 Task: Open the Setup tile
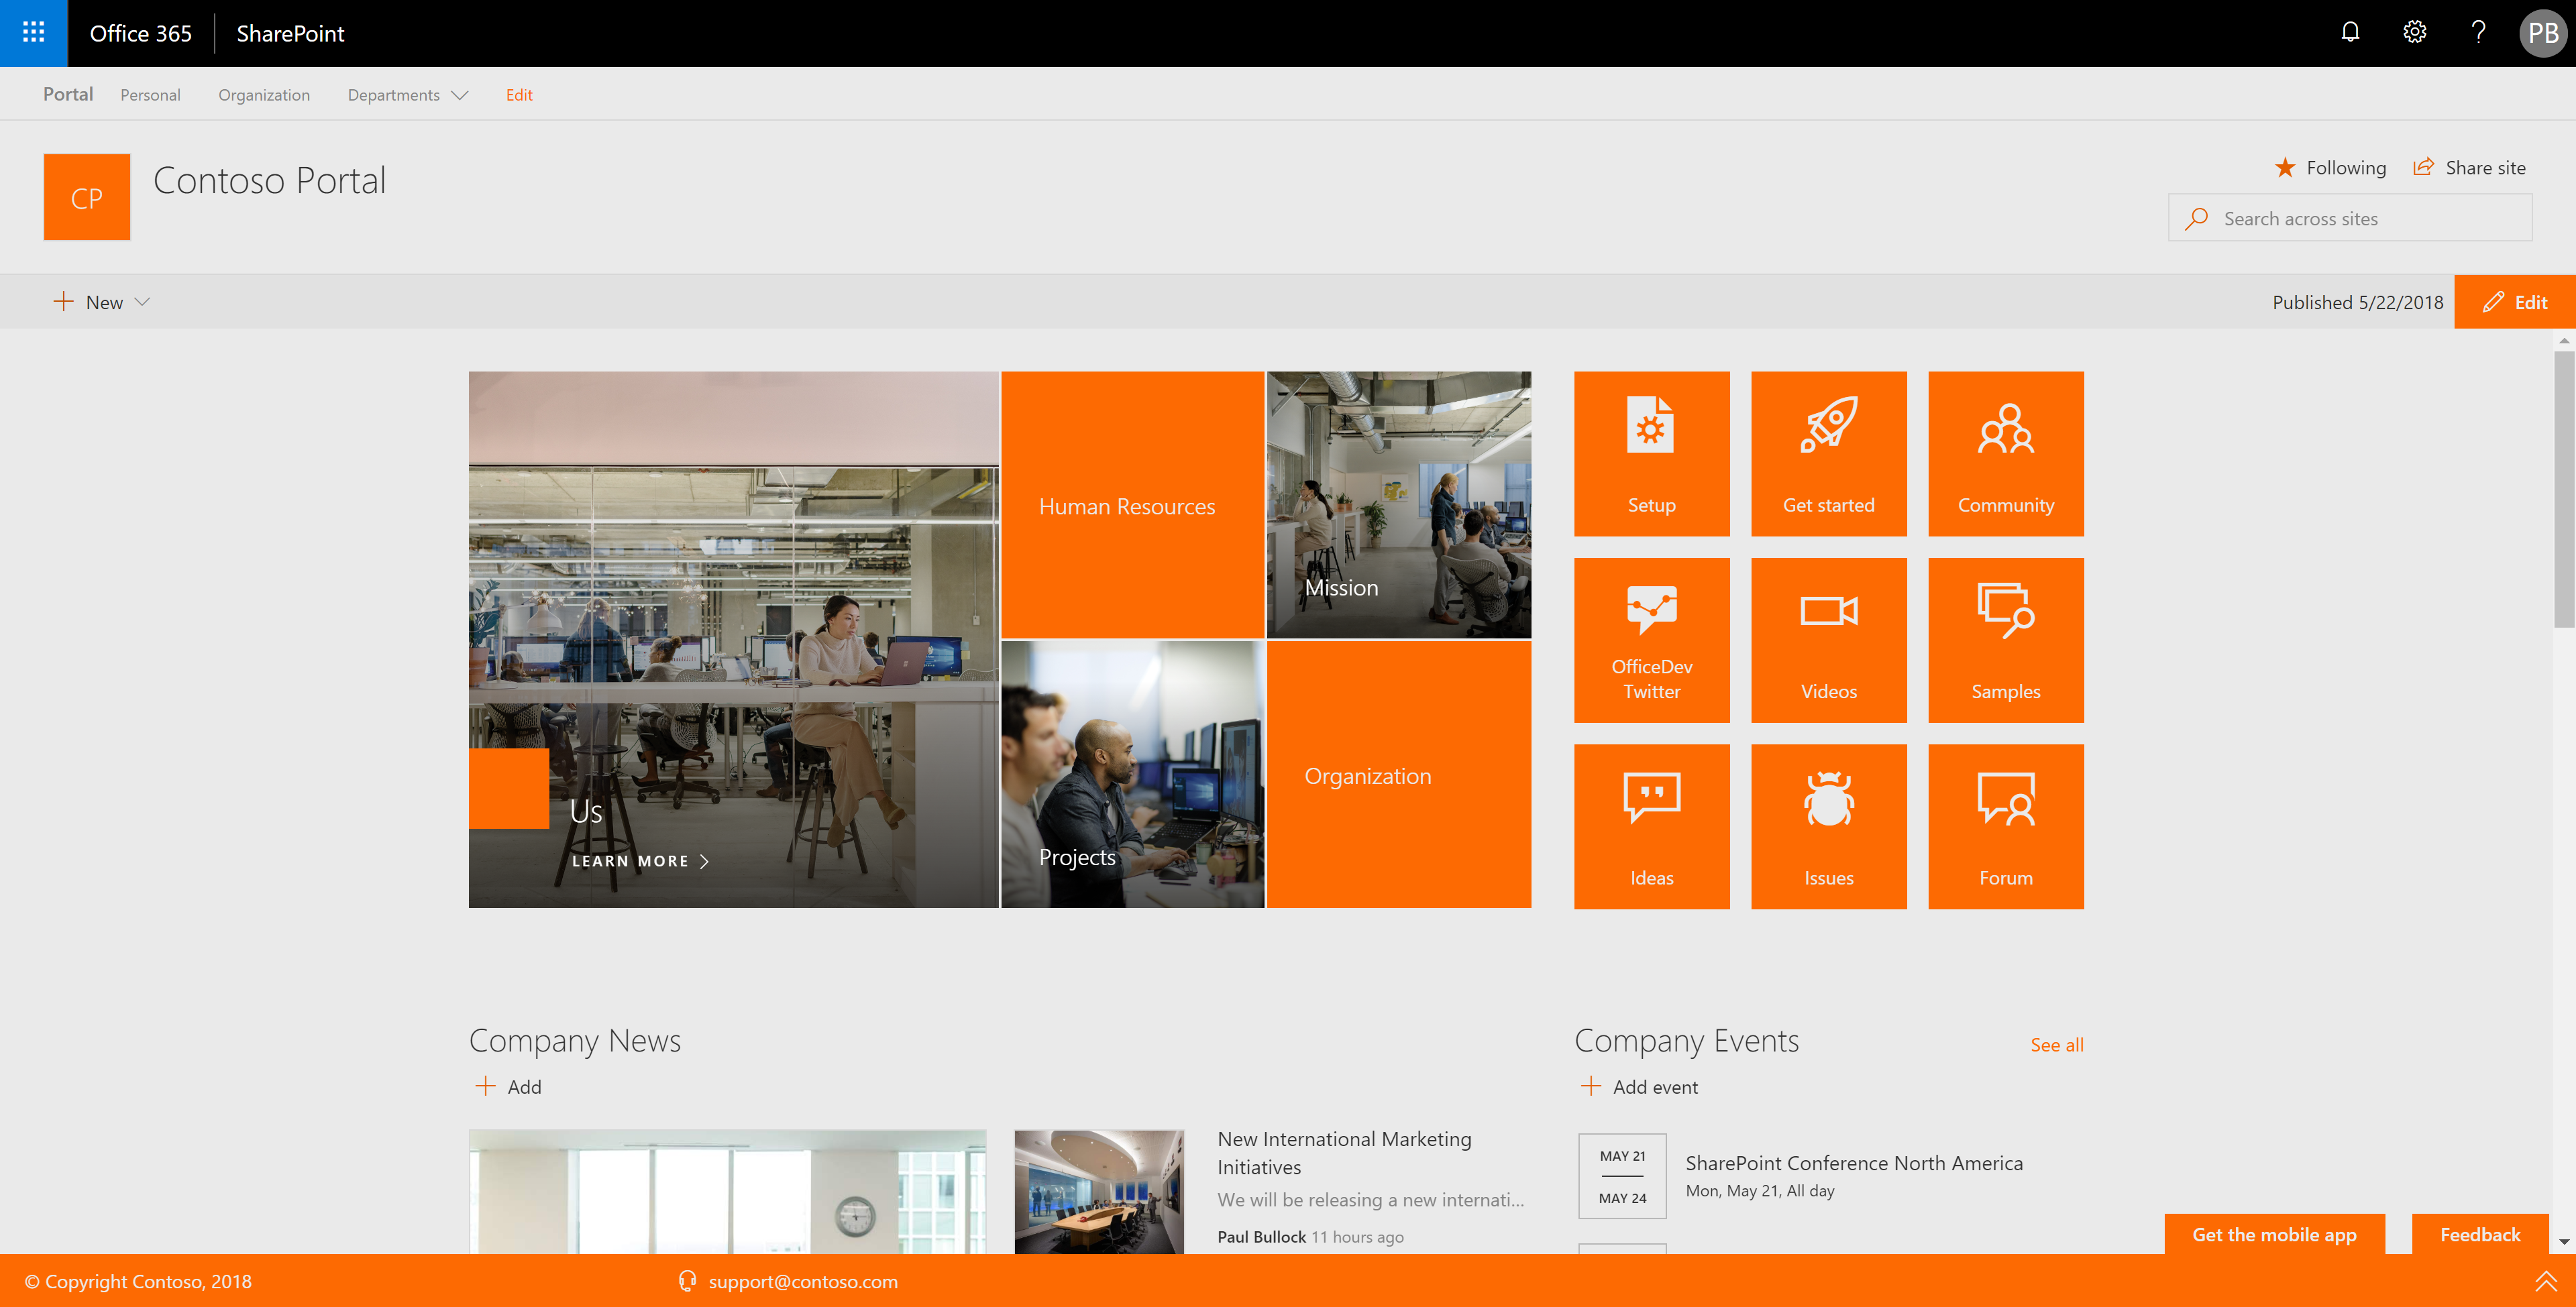pyautogui.click(x=1651, y=453)
